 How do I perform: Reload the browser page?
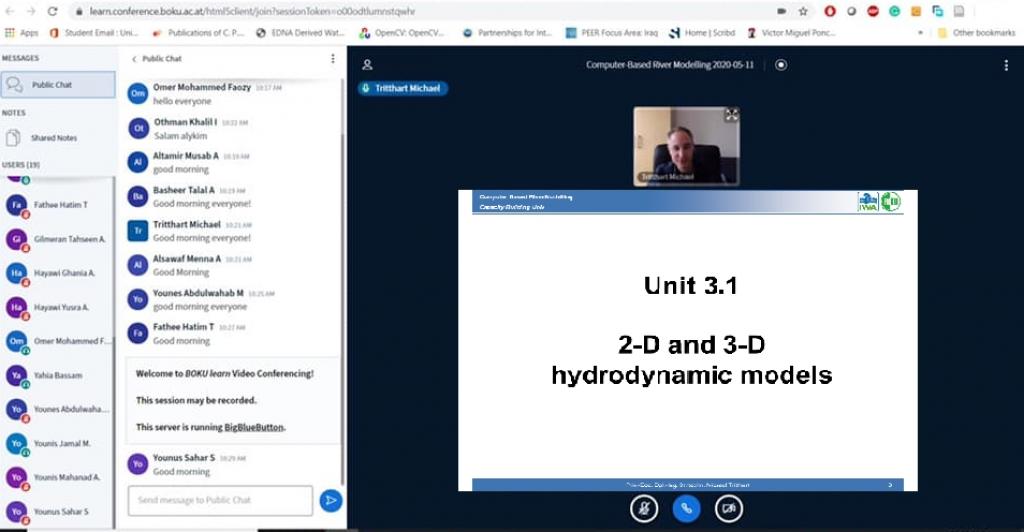(53, 11)
